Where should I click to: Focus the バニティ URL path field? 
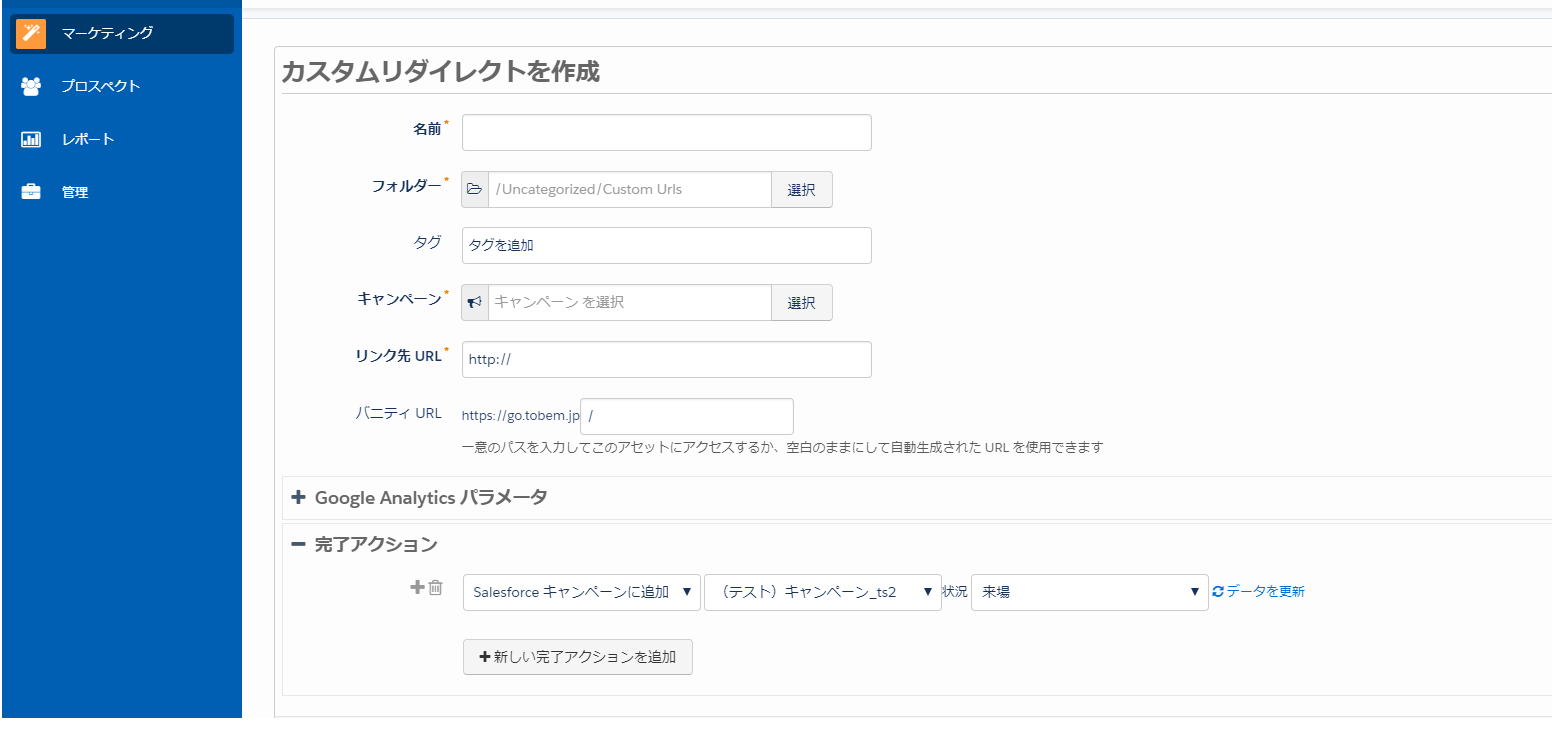tap(687, 416)
